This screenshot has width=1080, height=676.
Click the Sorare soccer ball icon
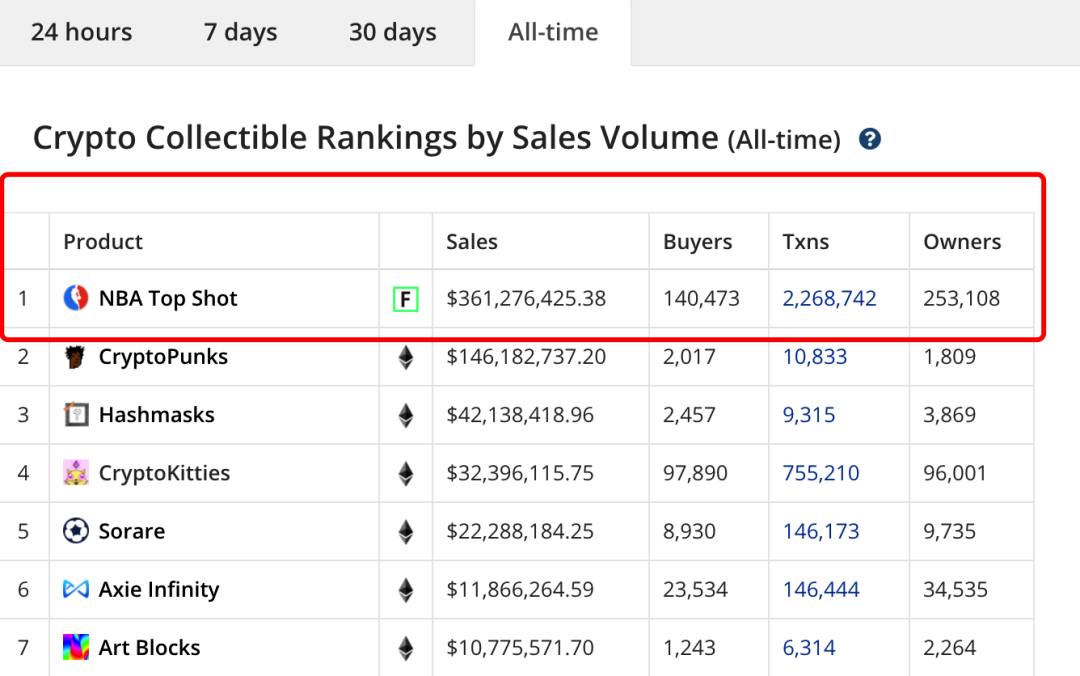coord(76,531)
